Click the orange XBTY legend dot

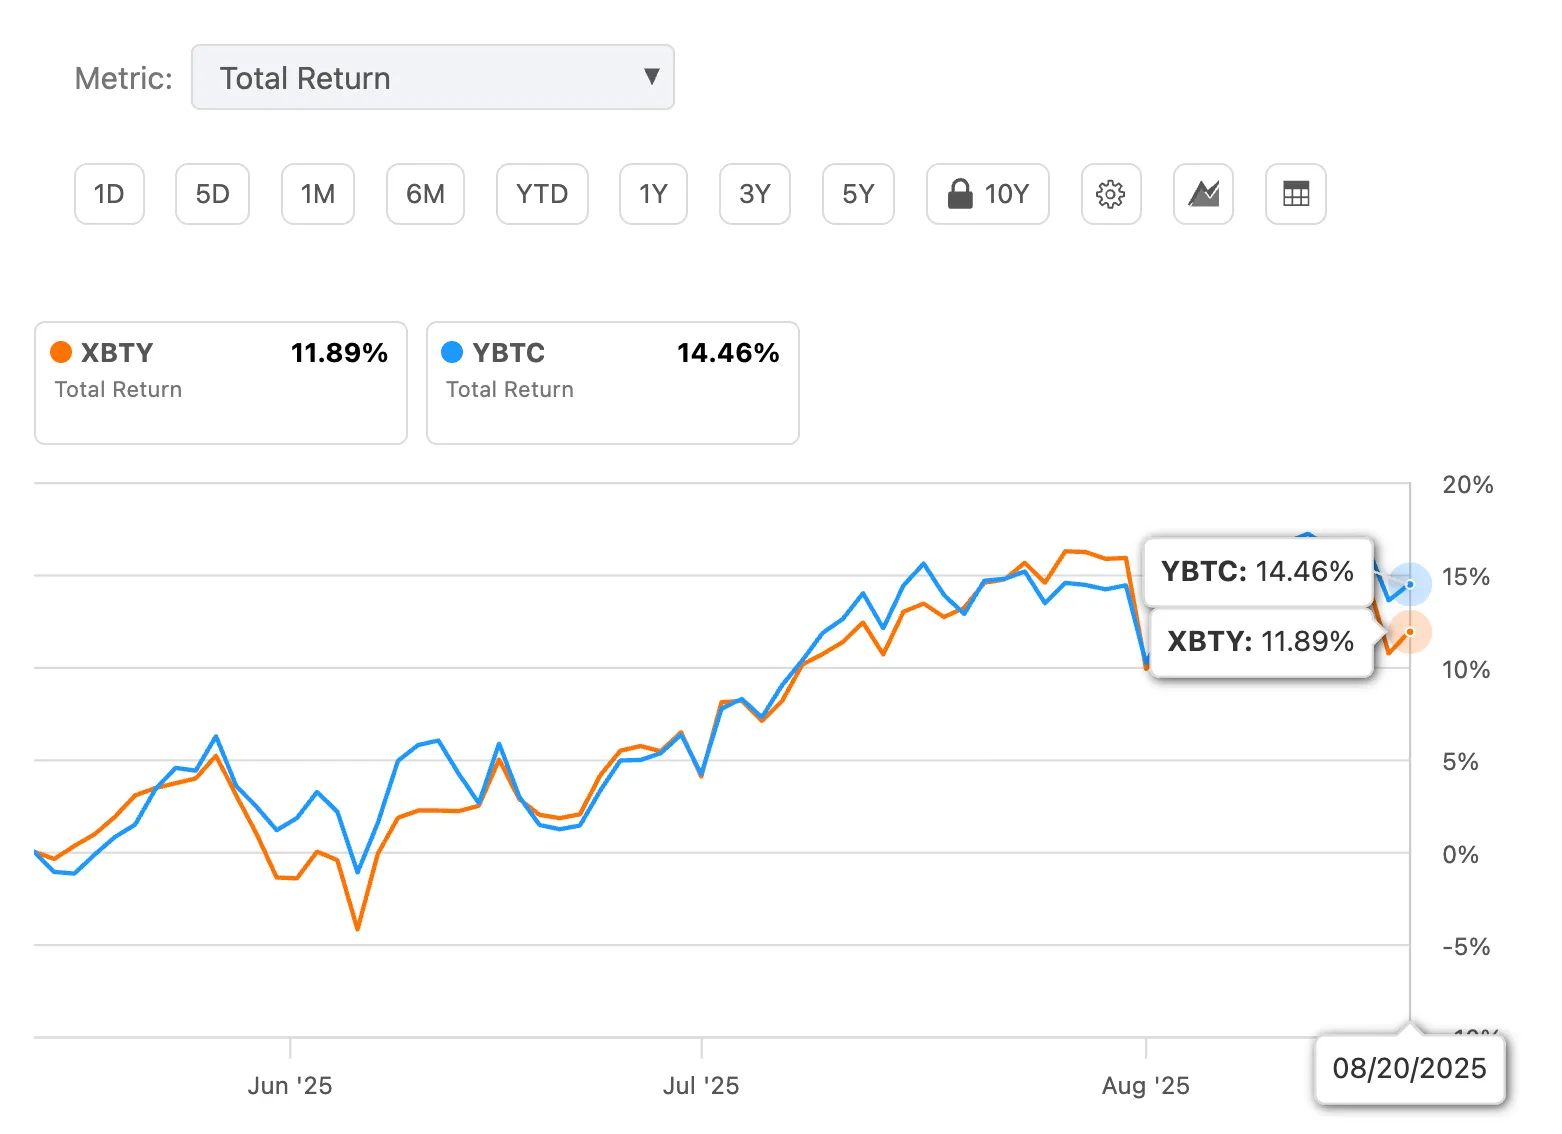60,352
